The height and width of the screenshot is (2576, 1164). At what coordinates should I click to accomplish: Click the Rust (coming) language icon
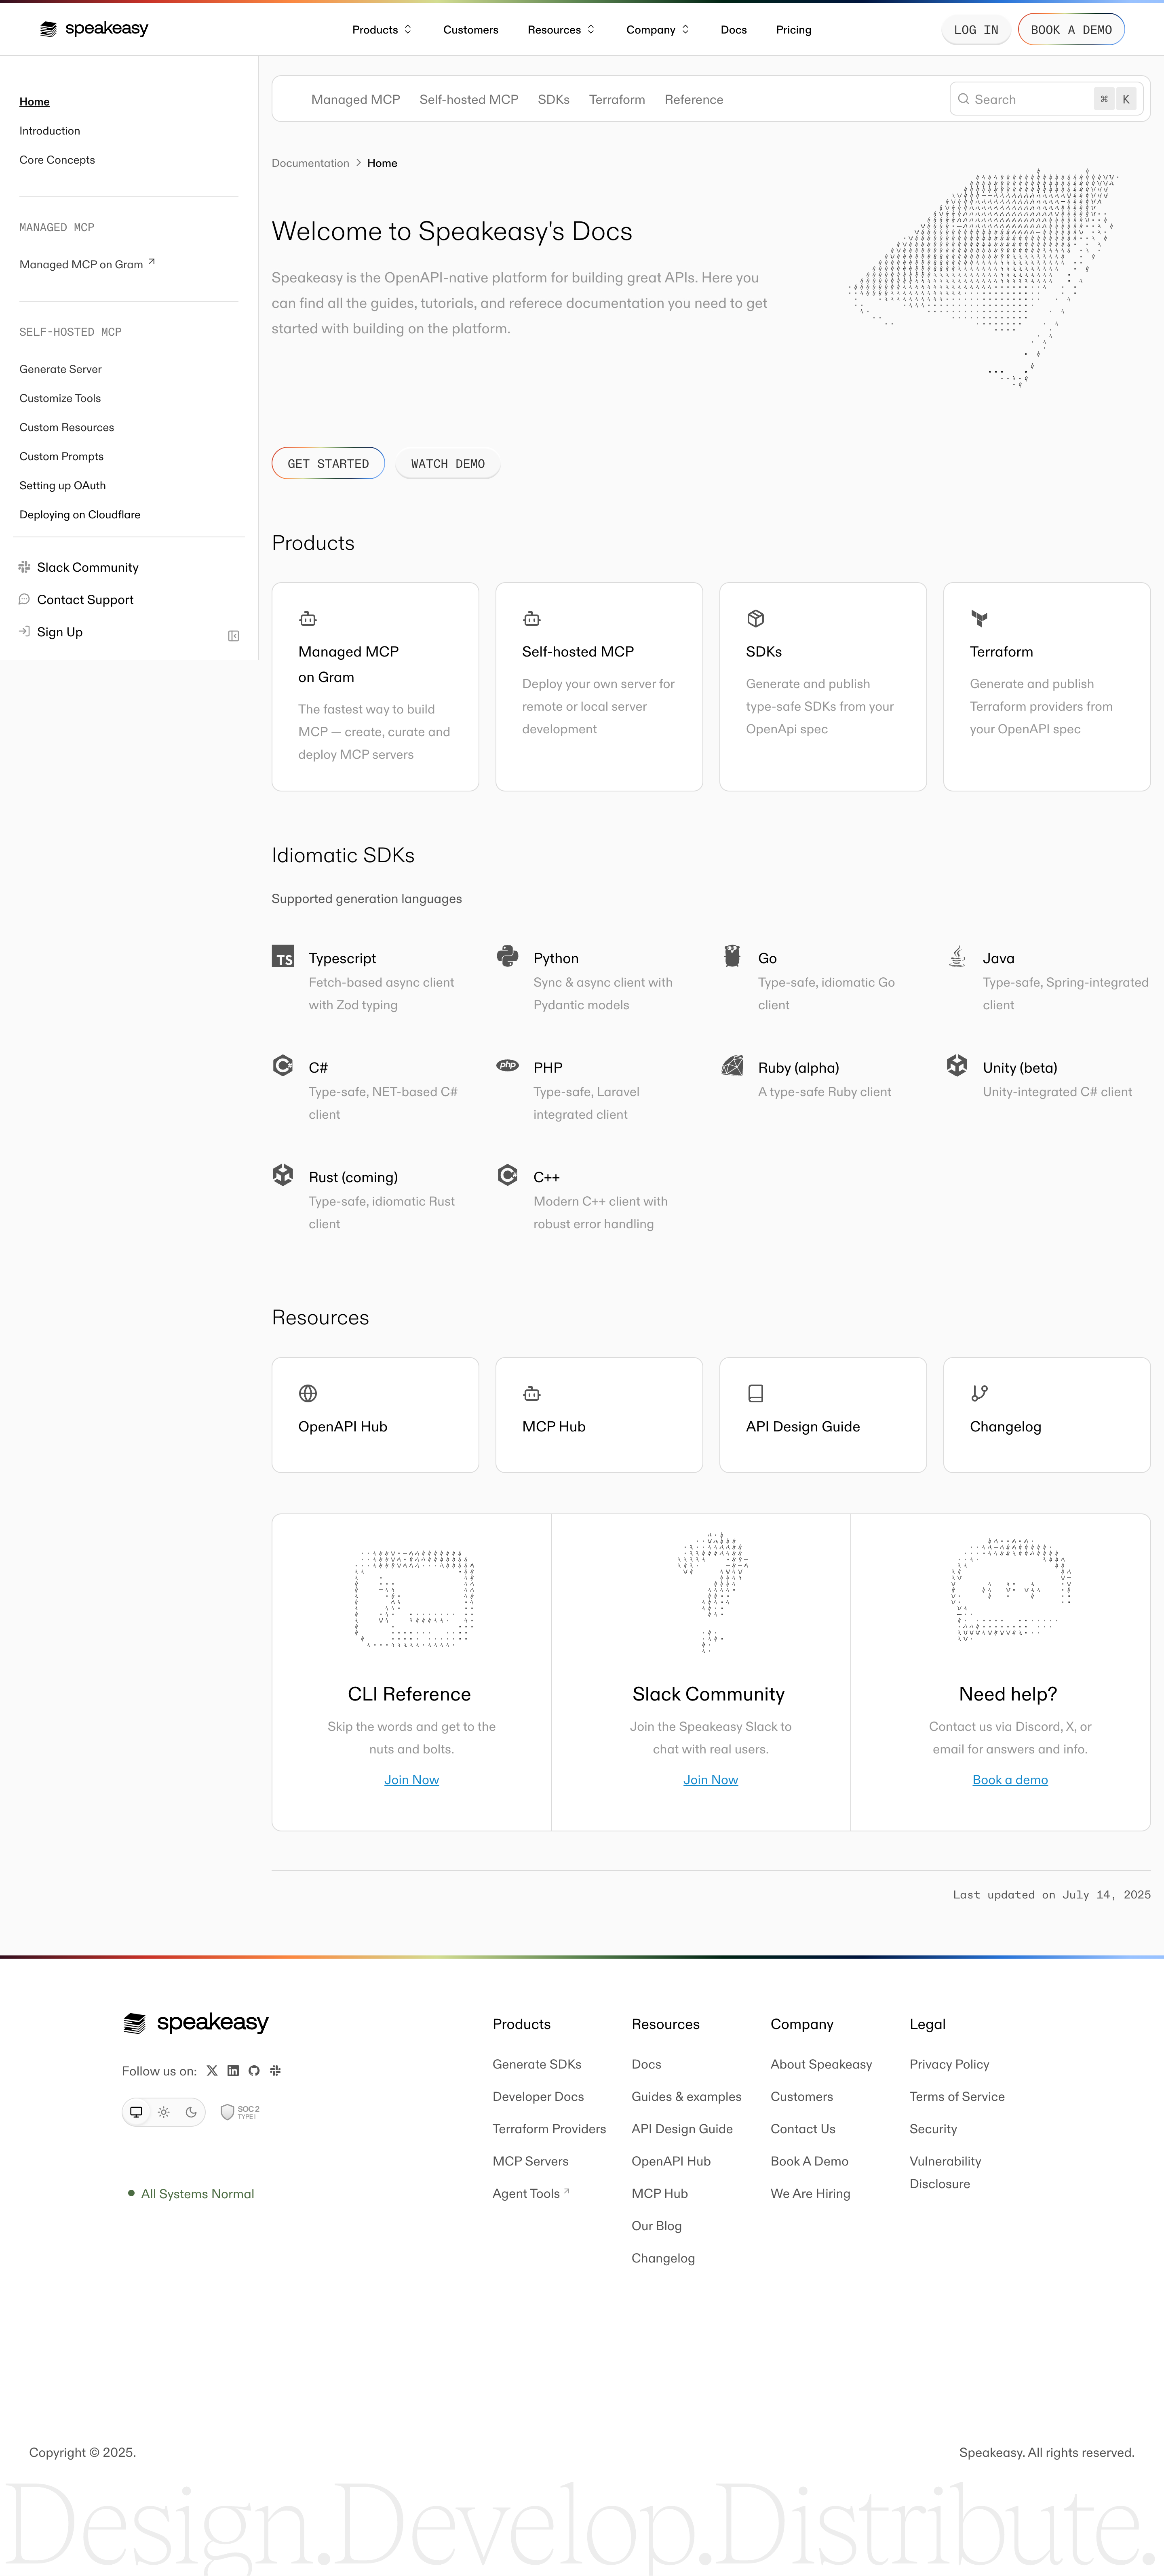(x=283, y=1174)
